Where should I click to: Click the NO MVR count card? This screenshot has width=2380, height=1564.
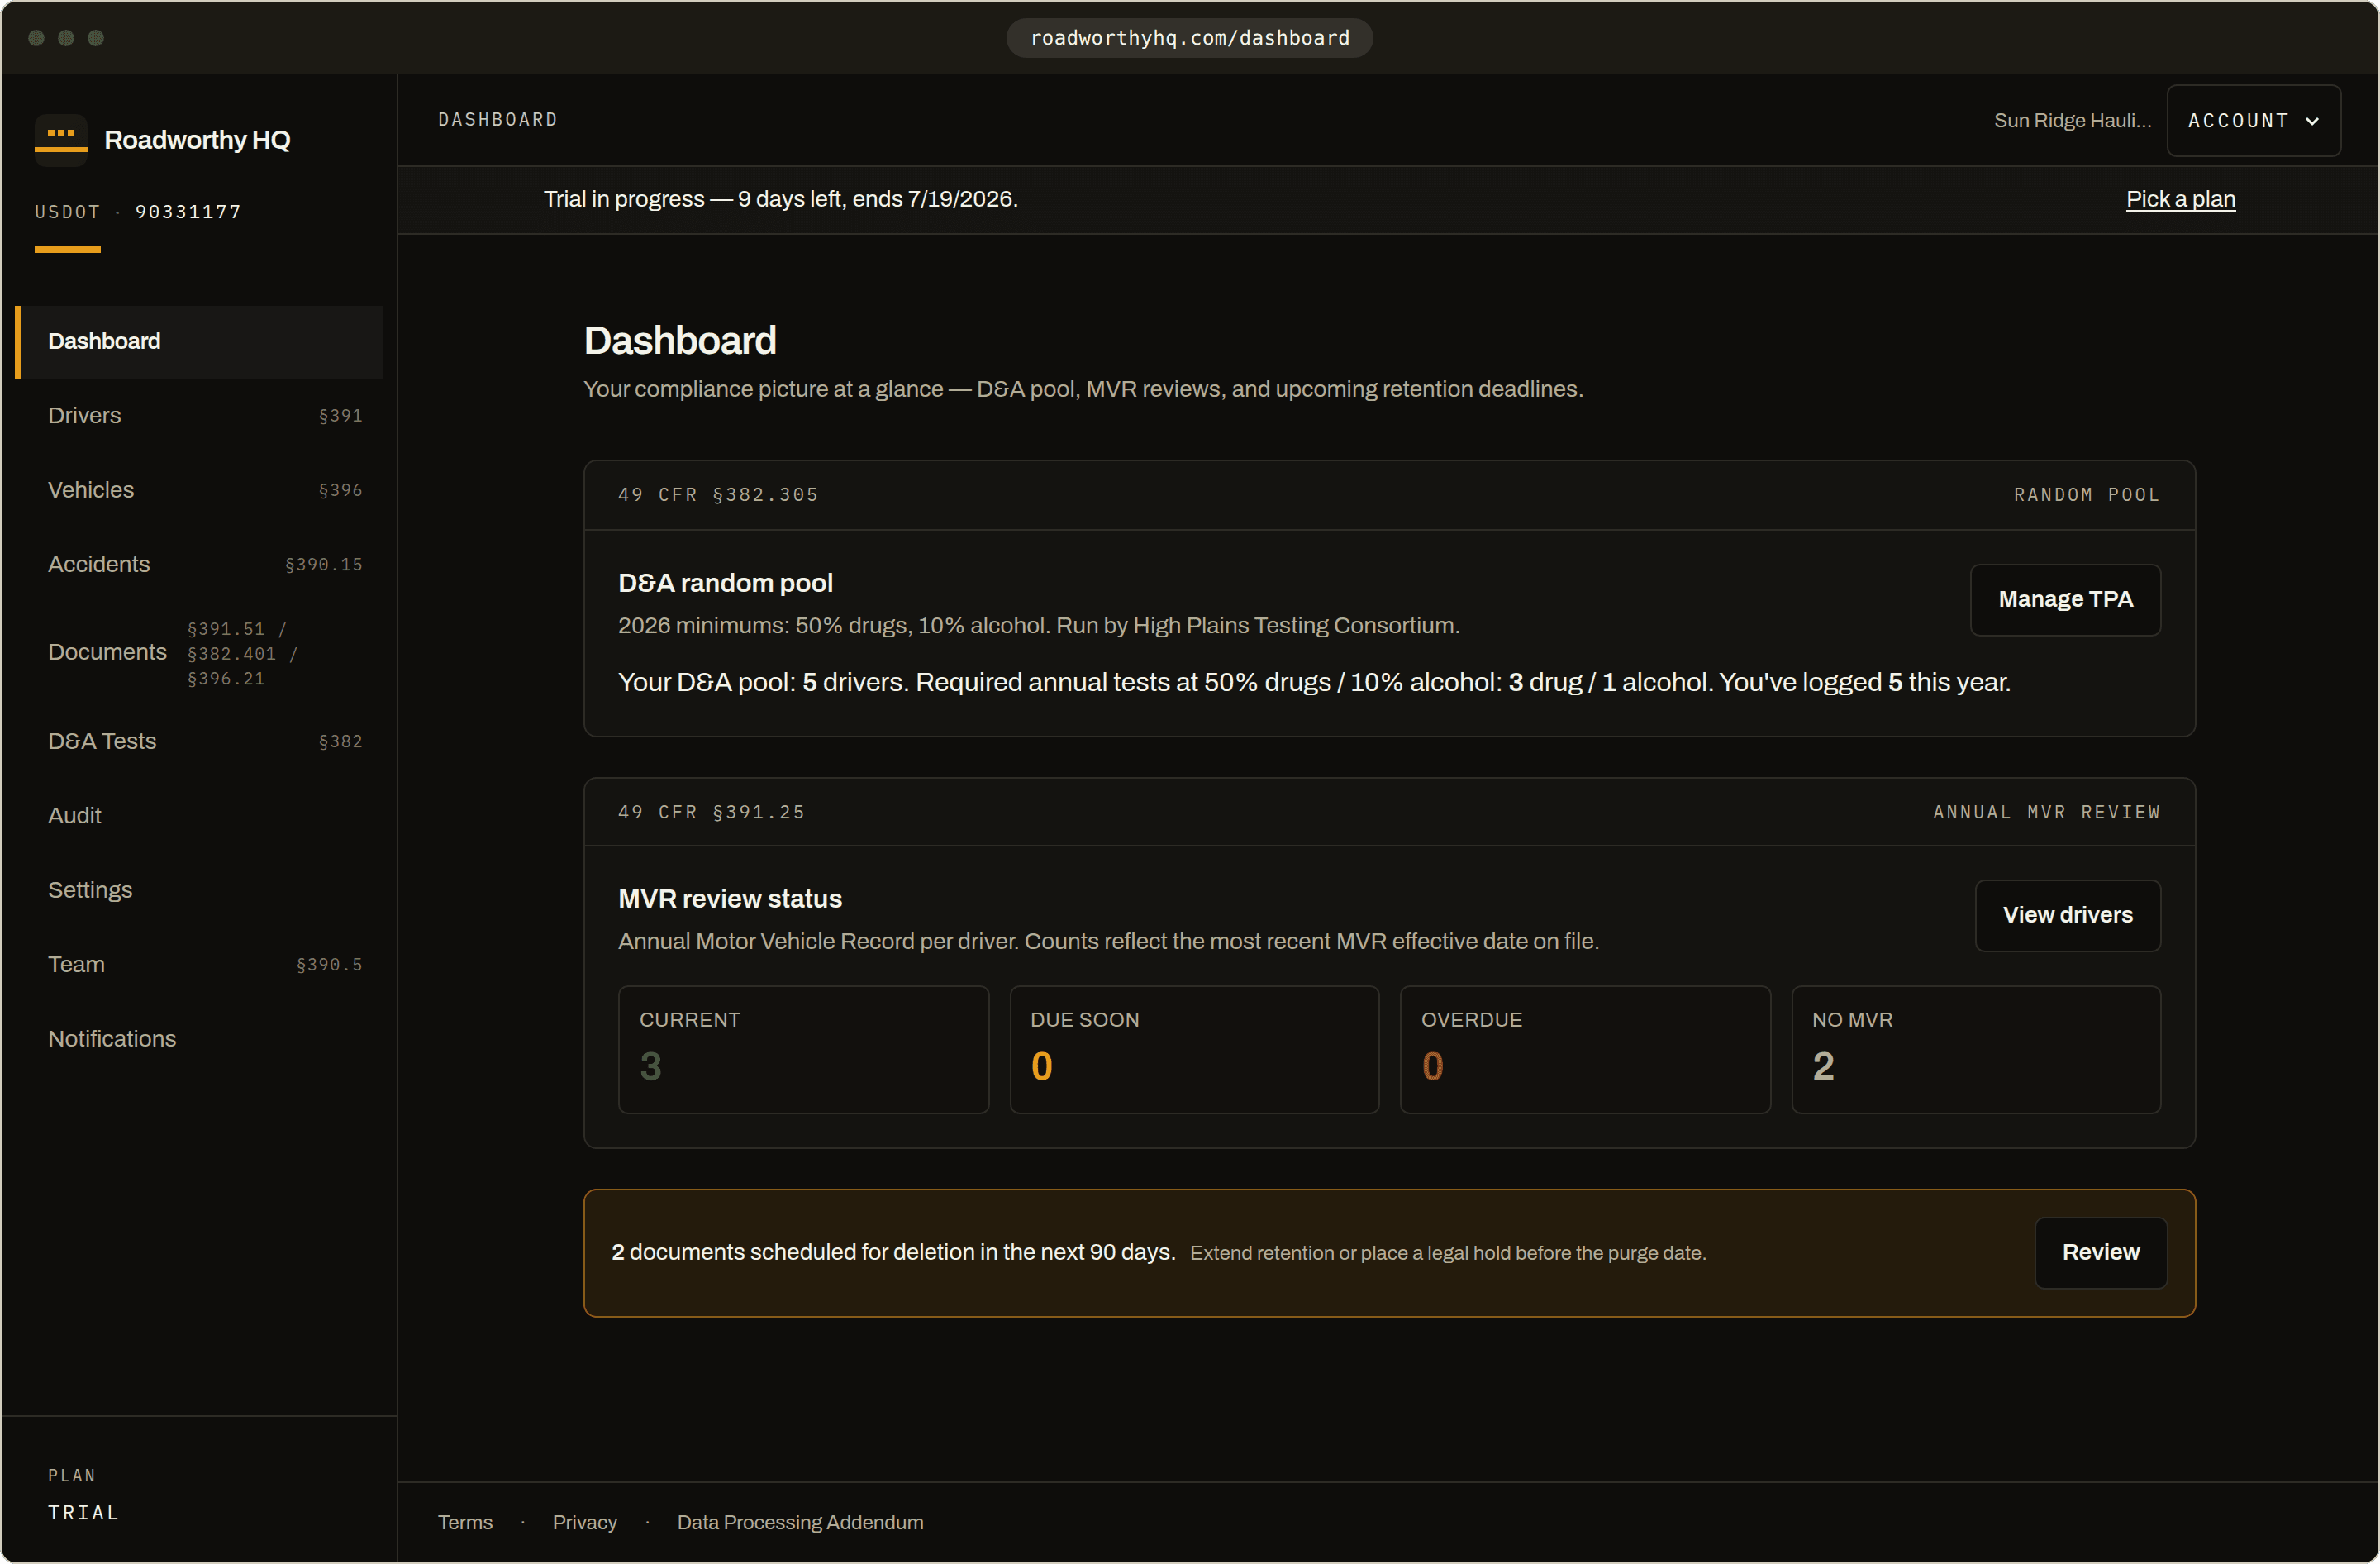click(1976, 1050)
